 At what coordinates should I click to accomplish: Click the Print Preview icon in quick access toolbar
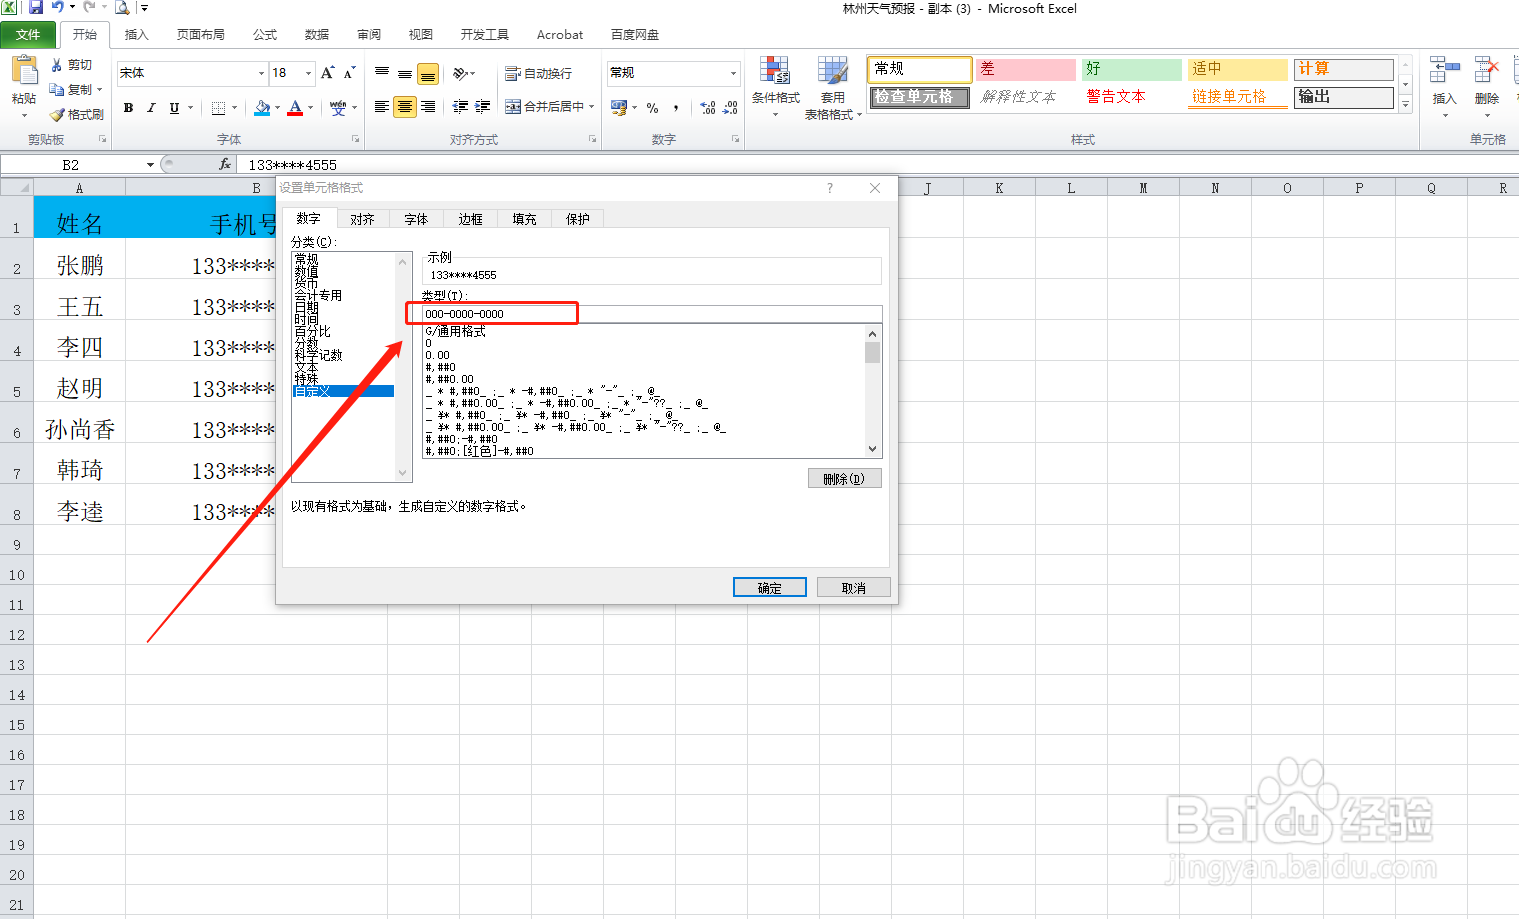122,8
